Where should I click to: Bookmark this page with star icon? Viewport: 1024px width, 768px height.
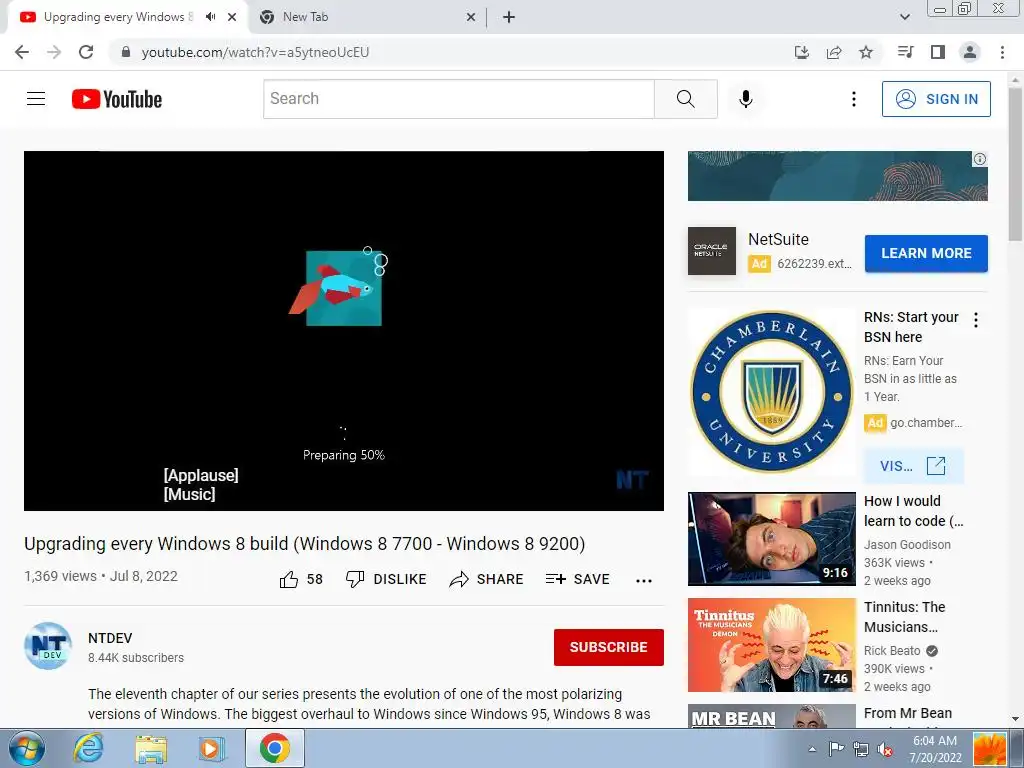point(866,52)
